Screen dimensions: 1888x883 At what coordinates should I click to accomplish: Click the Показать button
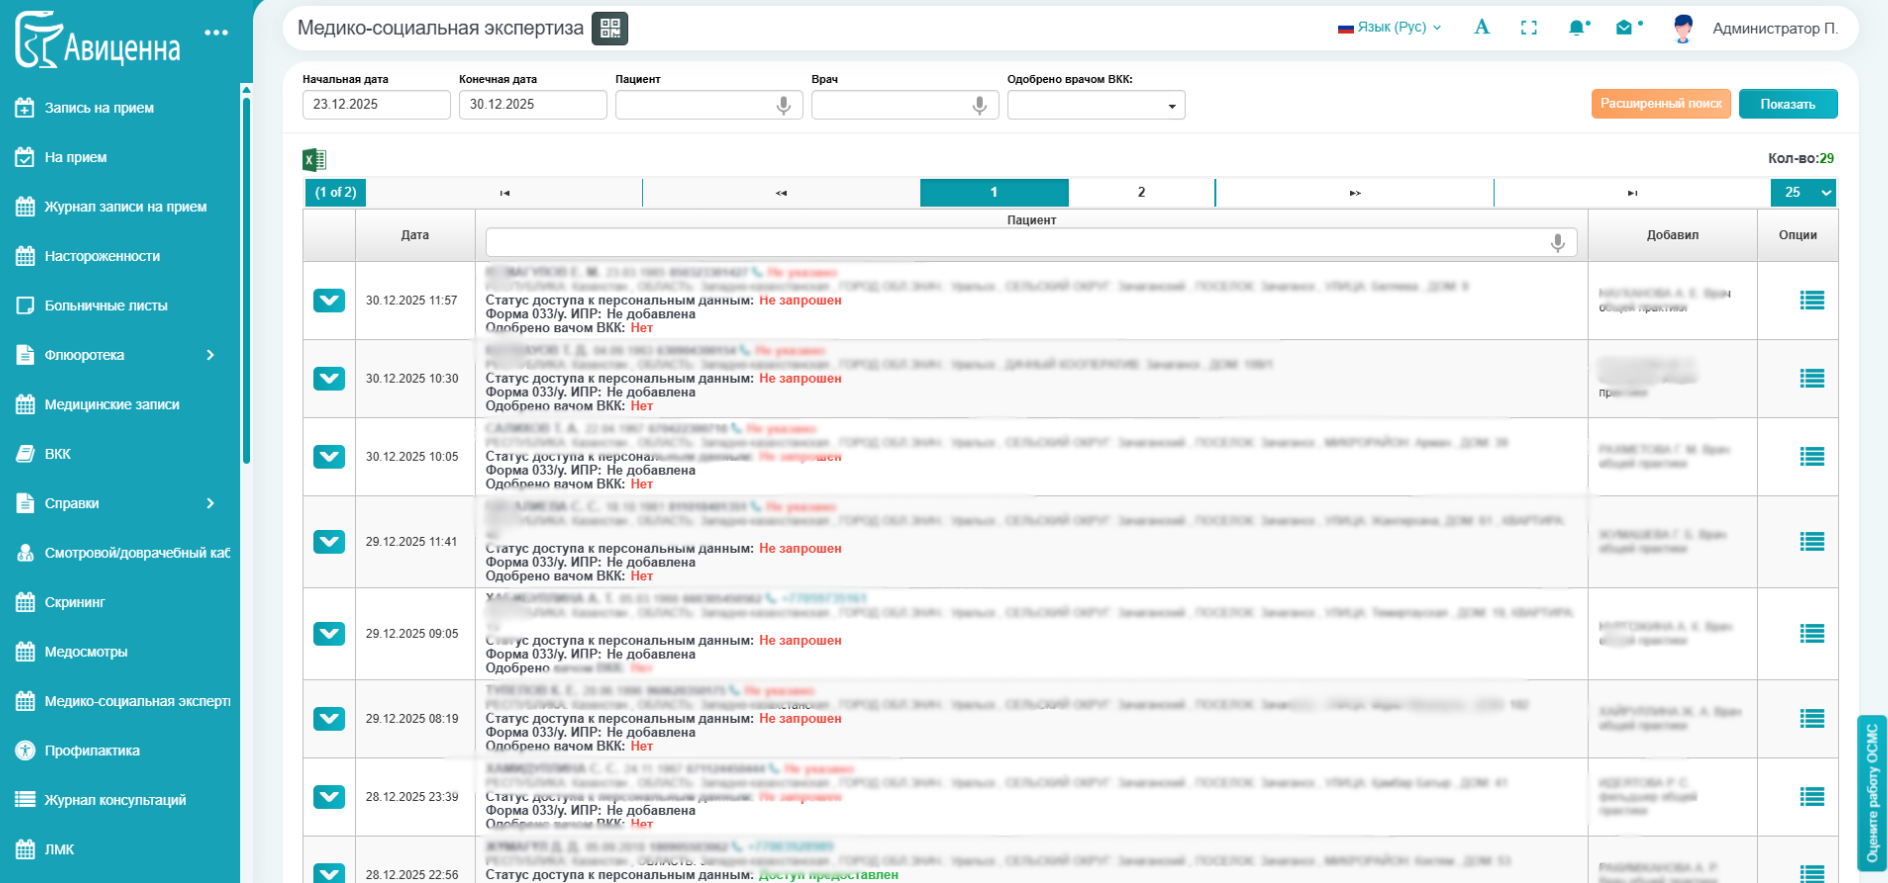click(x=1787, y=104)
